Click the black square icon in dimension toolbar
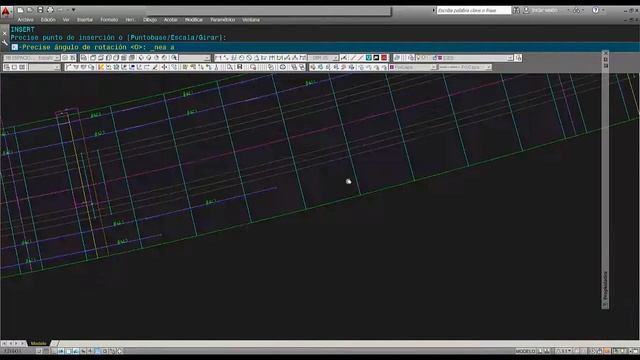 pyautogui.click(x=376, y=58)
